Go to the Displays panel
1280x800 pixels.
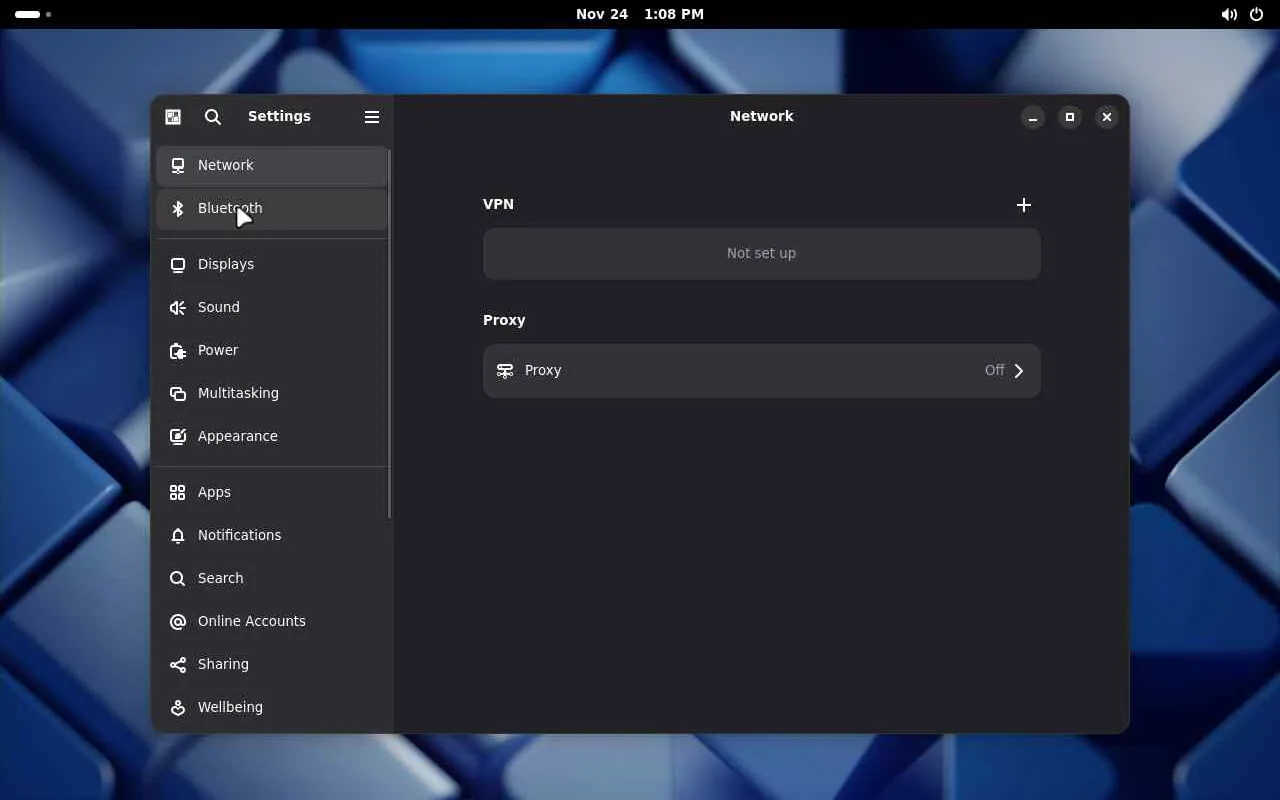click(272, 264)
